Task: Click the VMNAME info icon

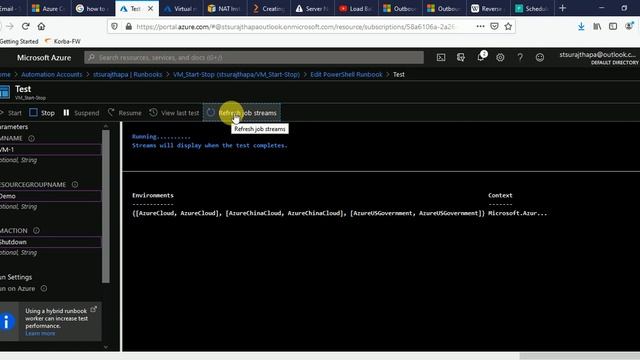Action: tap(31, 138)
